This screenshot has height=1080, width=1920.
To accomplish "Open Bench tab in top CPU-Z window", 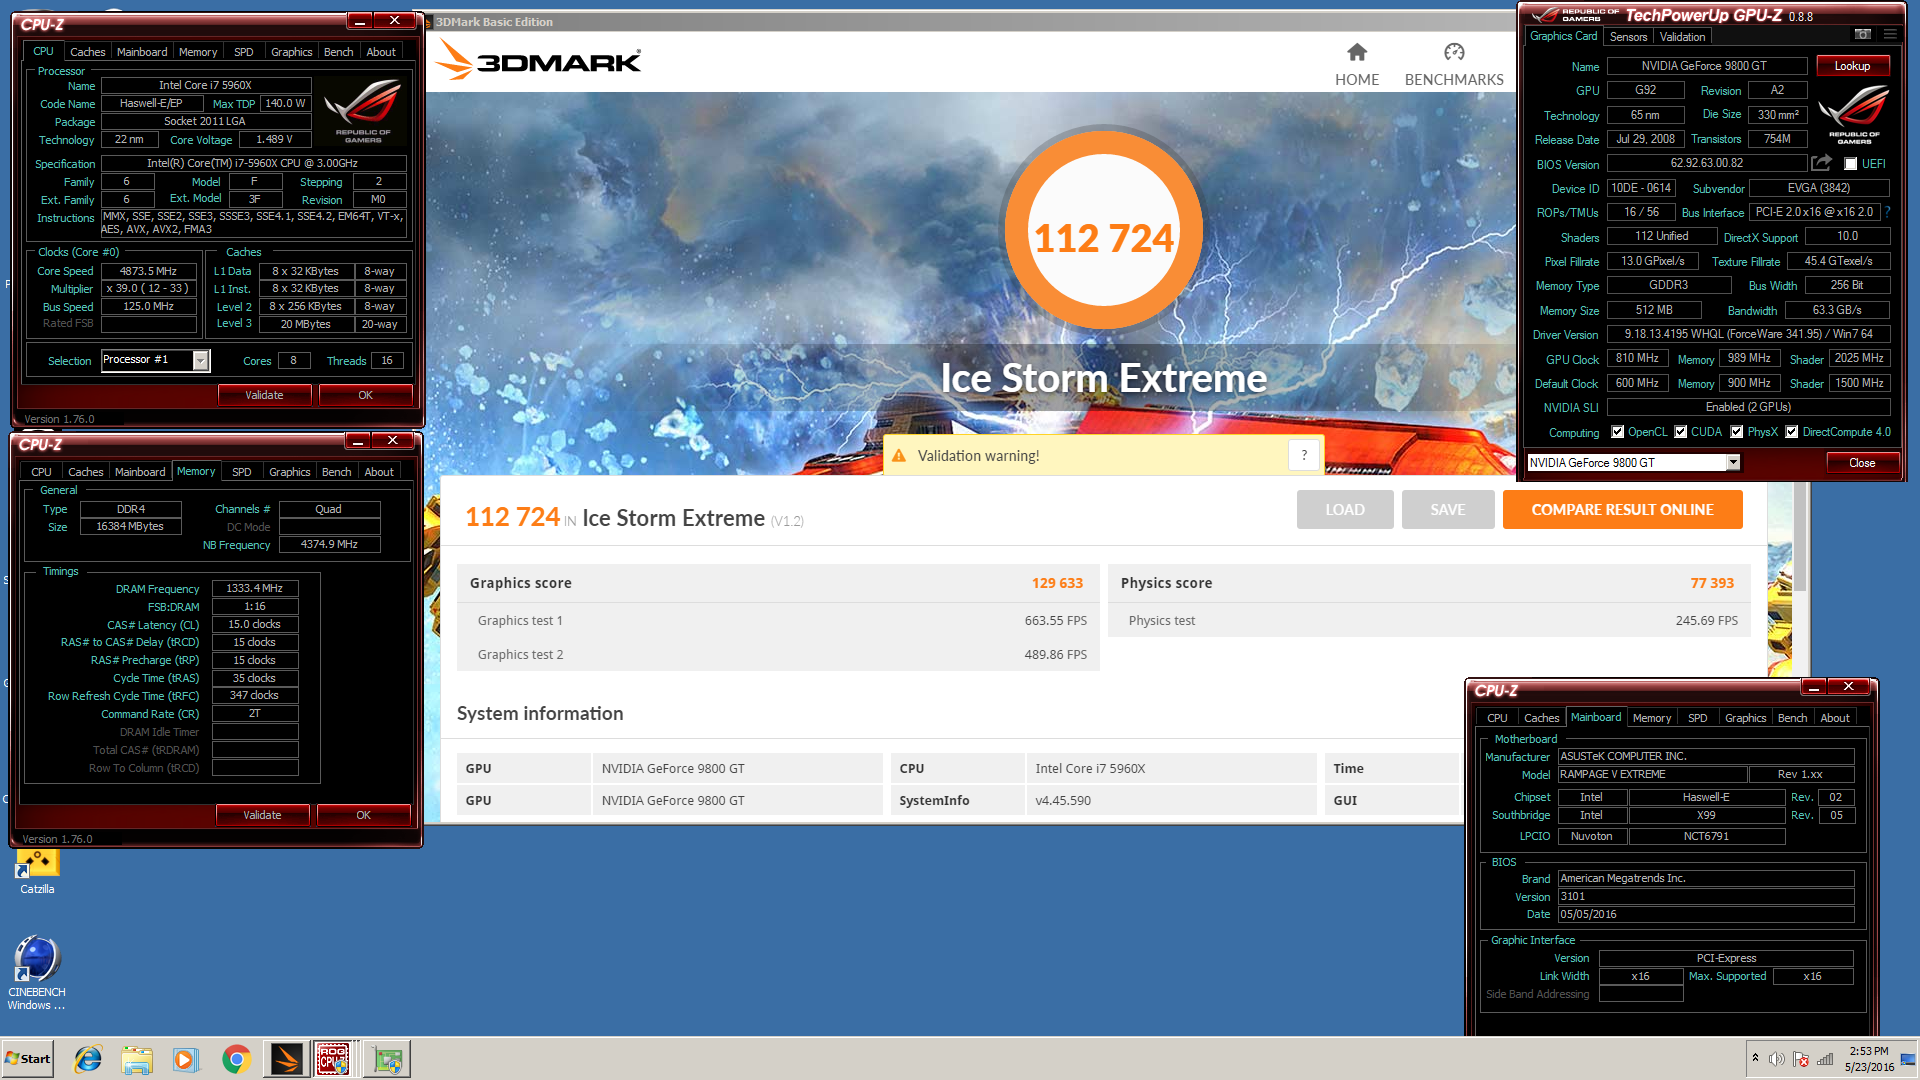I will 338,52.
